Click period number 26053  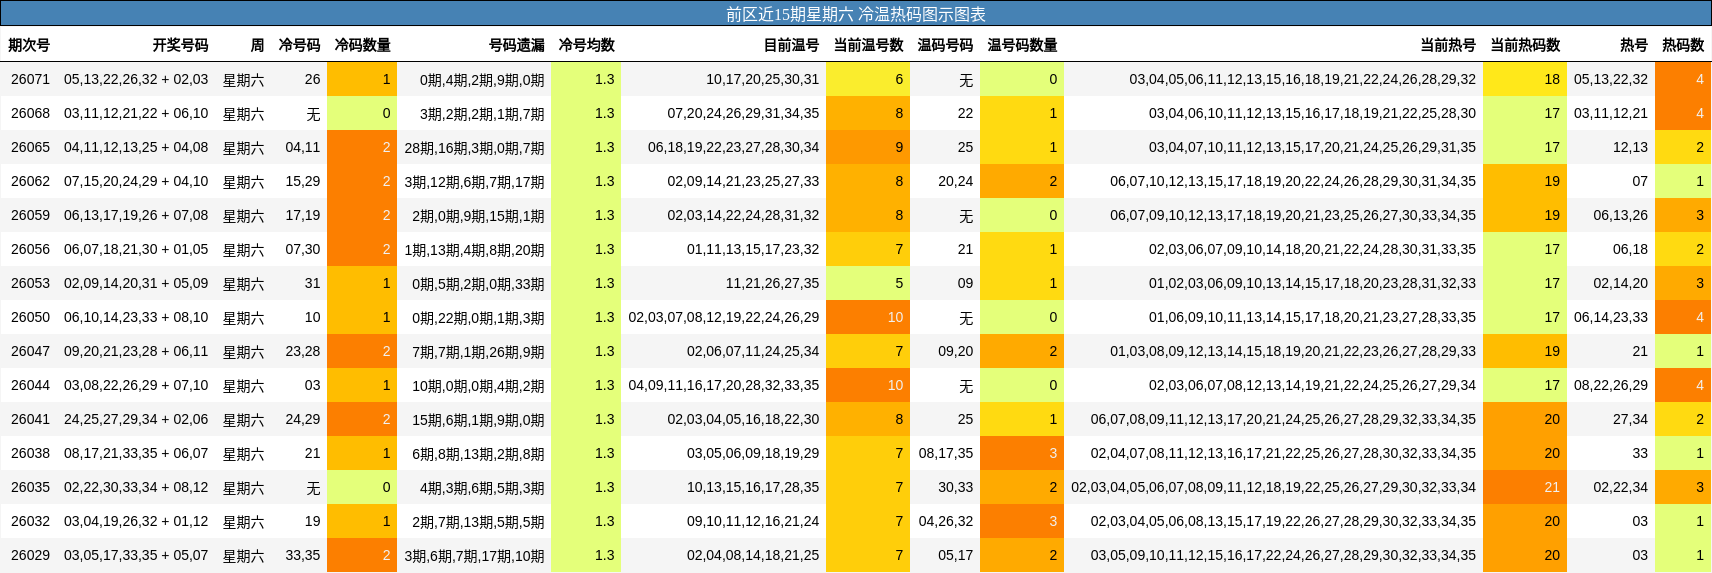[31, 283]
